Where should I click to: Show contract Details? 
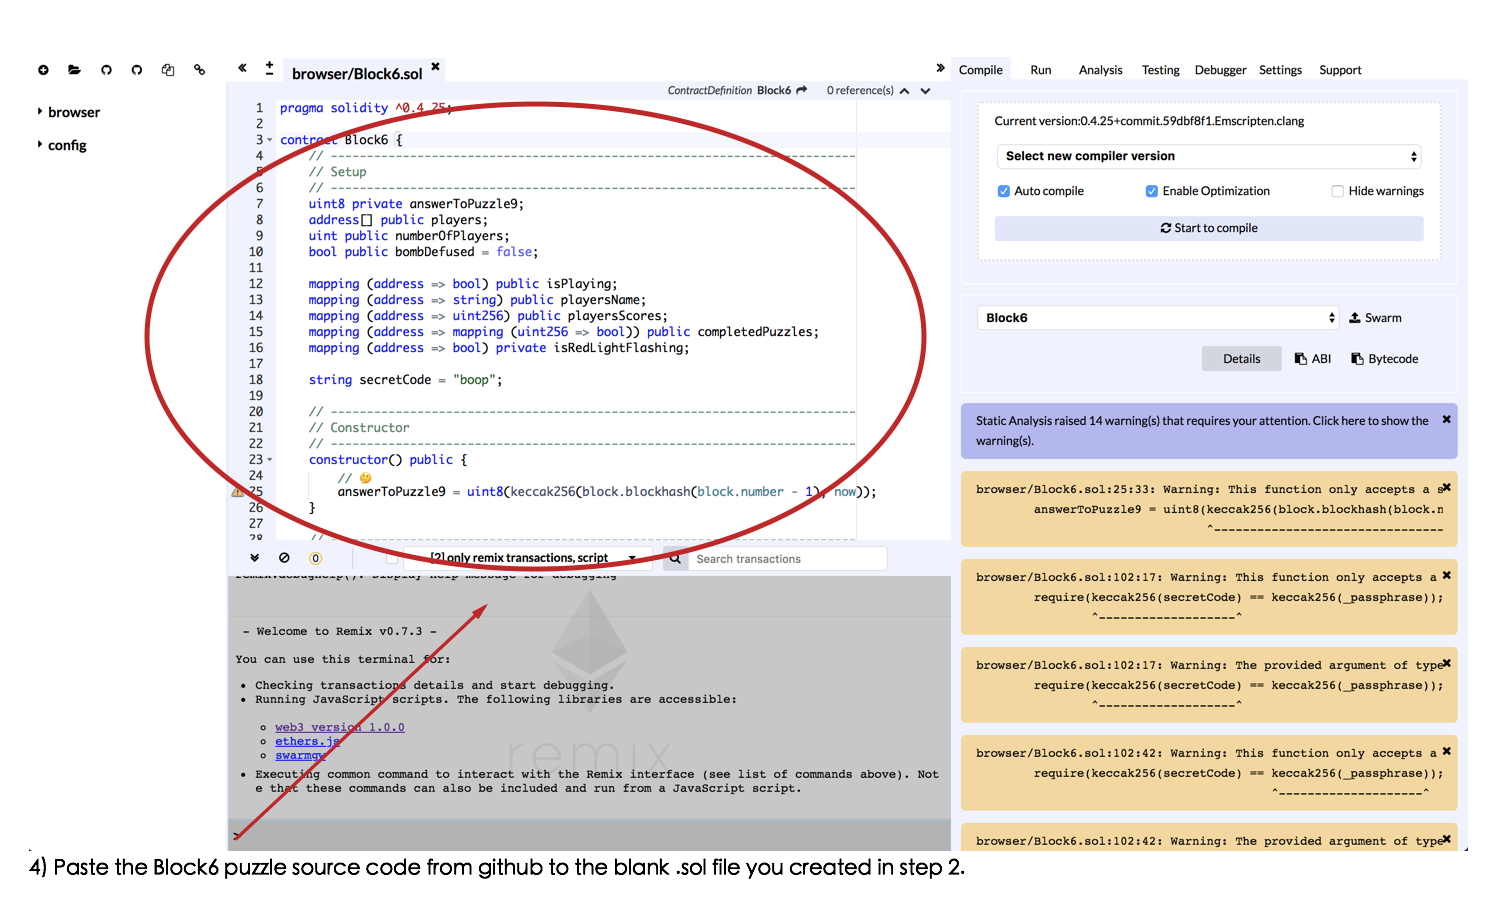(1242, 359)
